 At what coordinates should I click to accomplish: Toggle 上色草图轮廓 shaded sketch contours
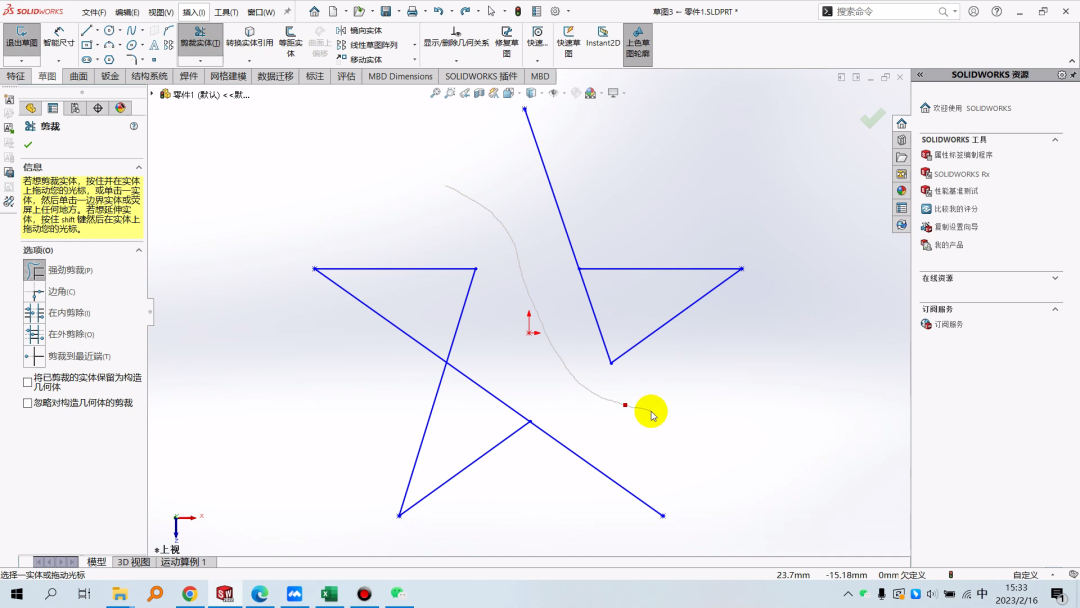coord(637,38)
